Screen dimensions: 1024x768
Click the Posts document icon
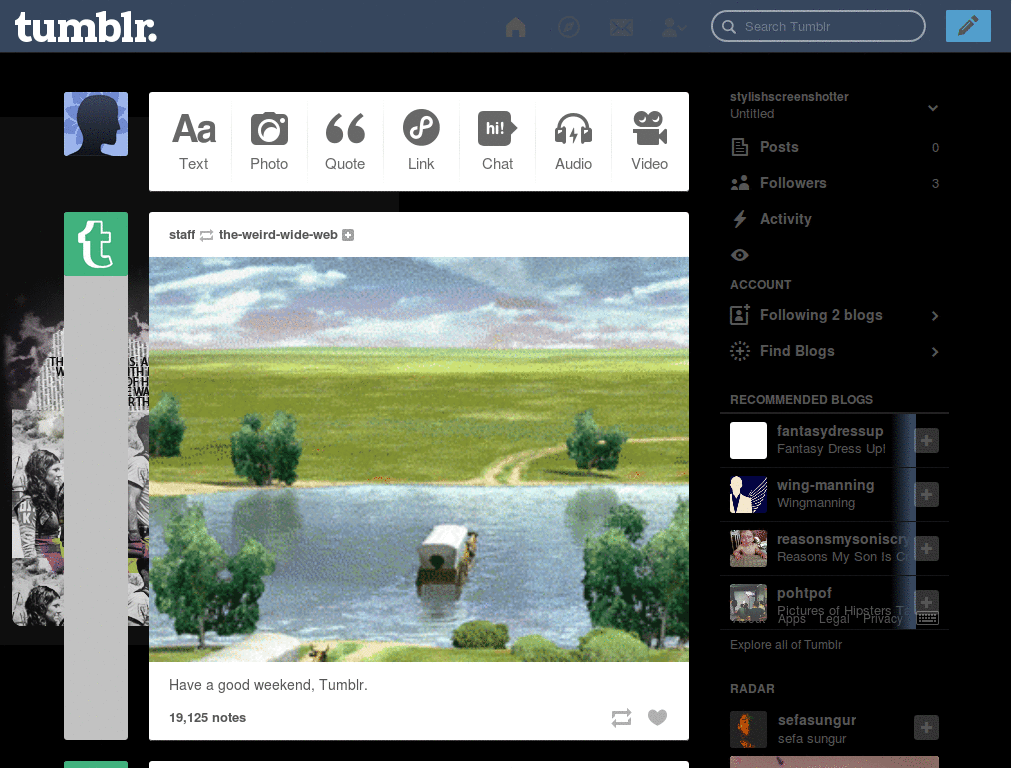point(740,147)
